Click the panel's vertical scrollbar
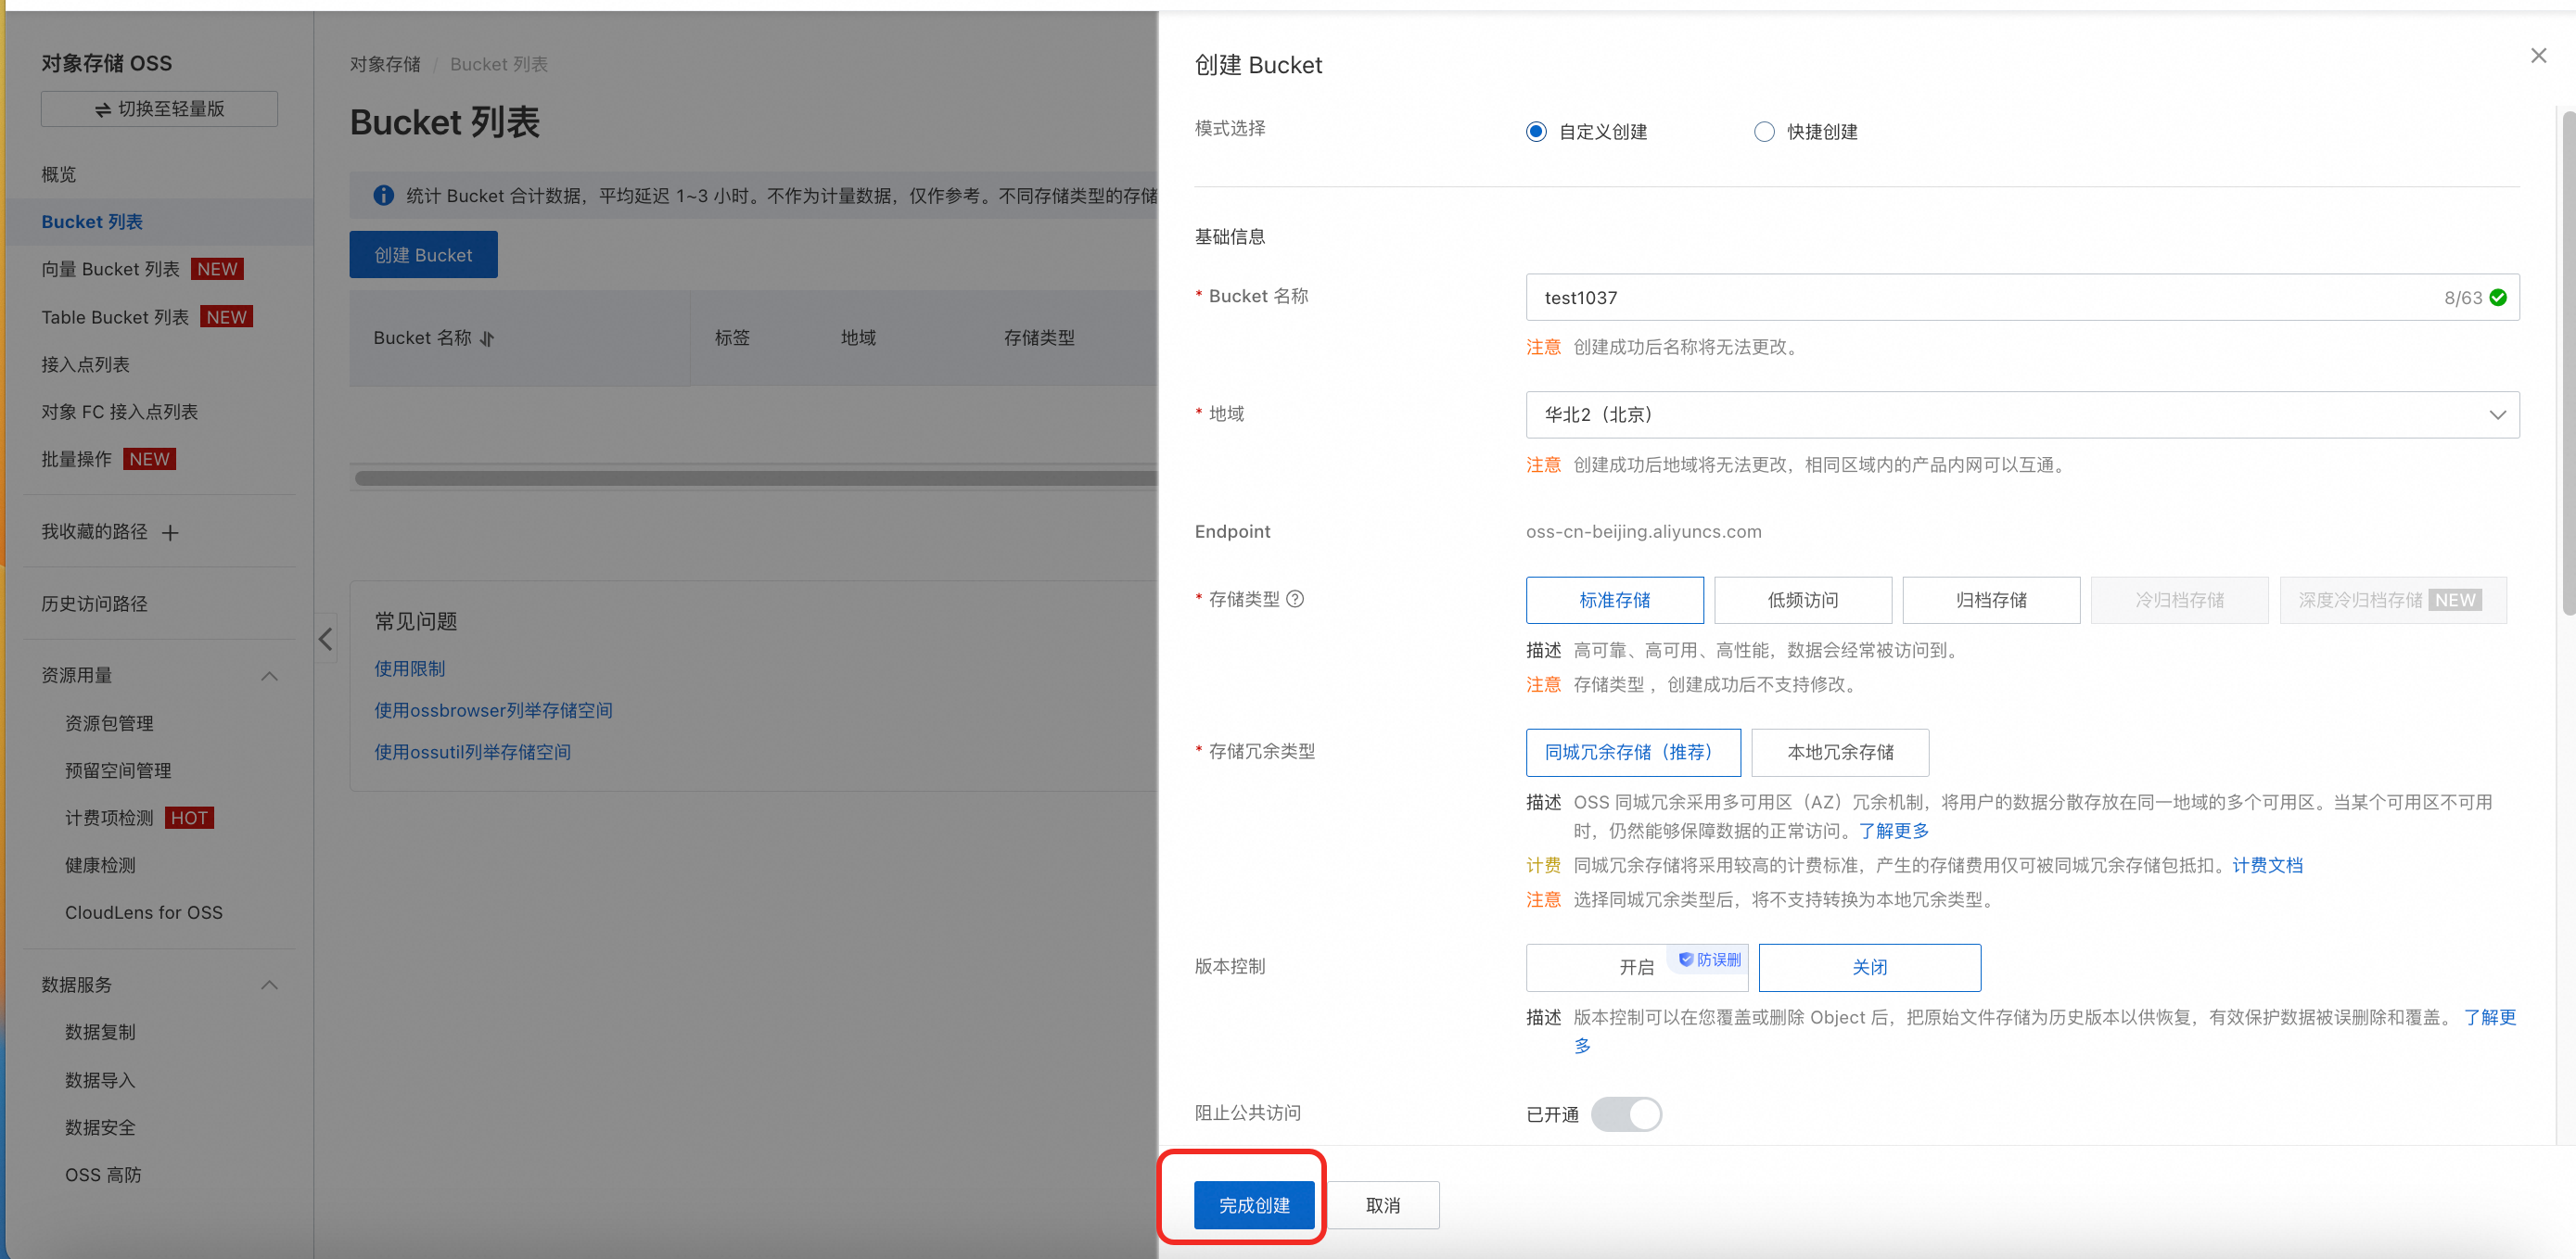 (x=2569, y=363)
